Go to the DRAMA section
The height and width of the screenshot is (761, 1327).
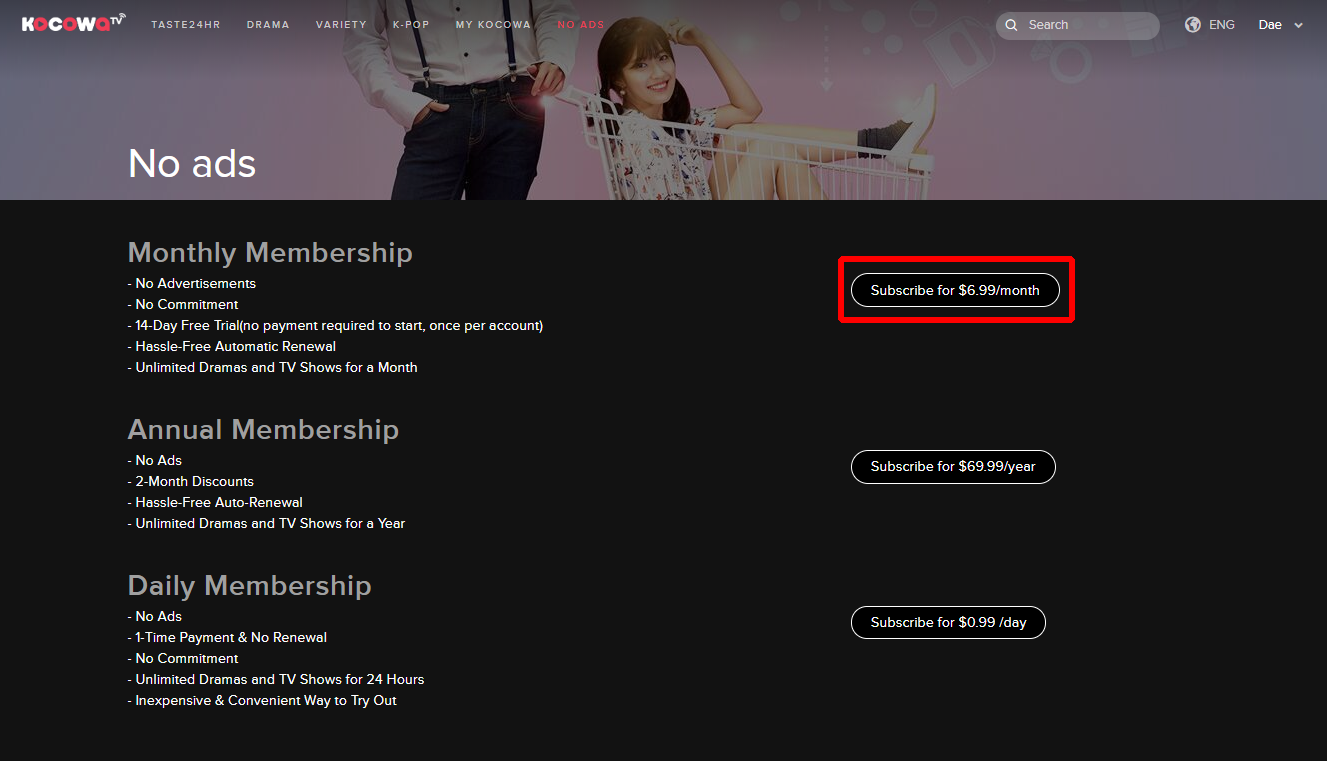click(268, 25)
